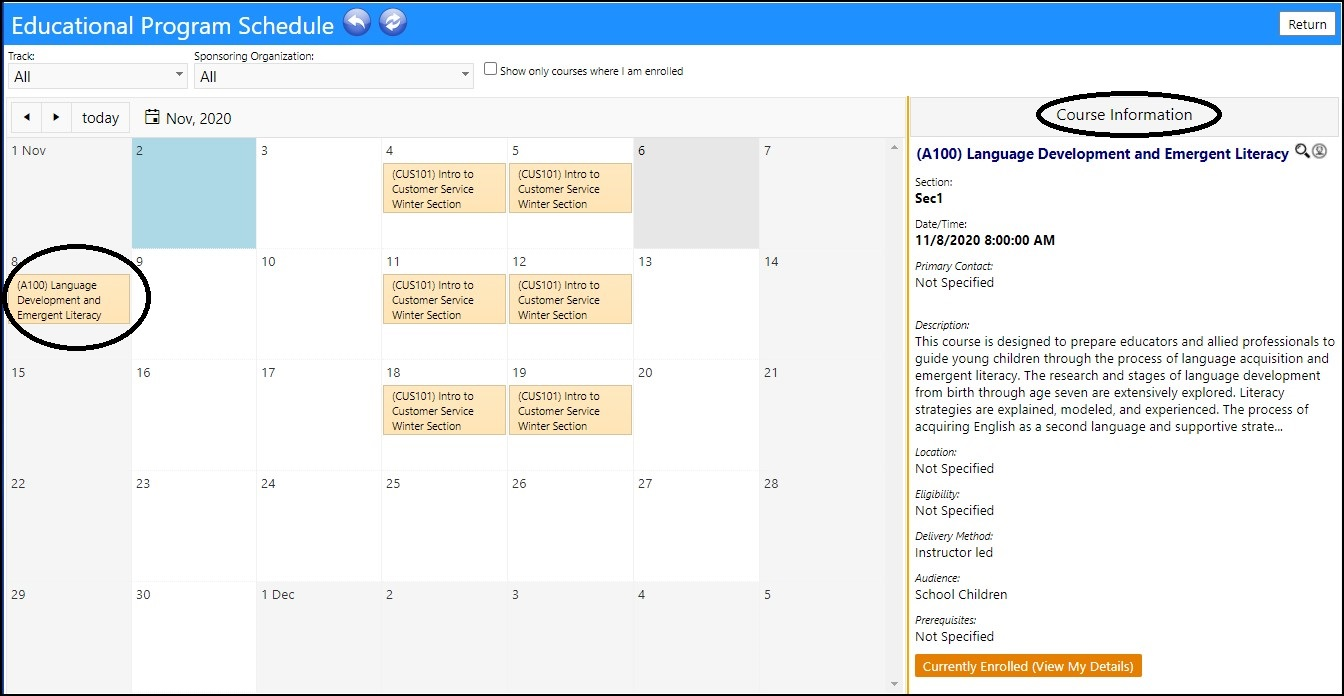Viewport: 1344px width, 696px height.
Task: Select the shaded November 6 day cell
Action: click(696, 193)
